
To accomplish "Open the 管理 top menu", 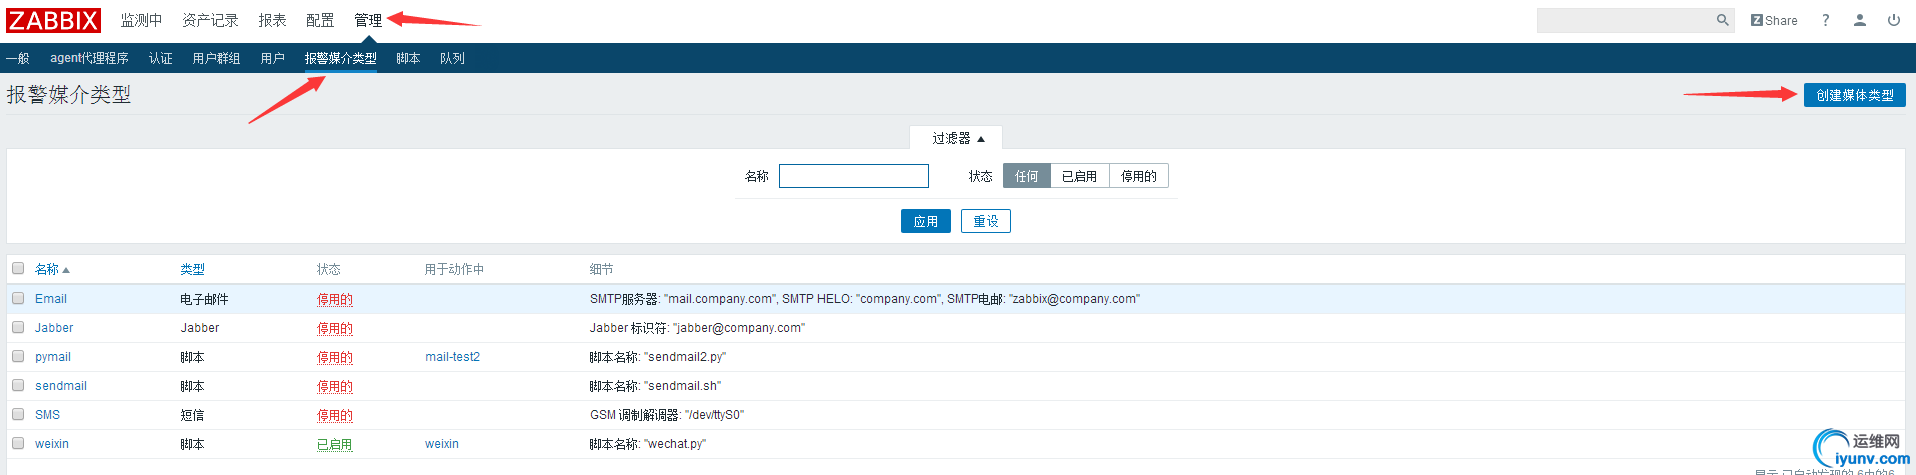I will 368,20.
